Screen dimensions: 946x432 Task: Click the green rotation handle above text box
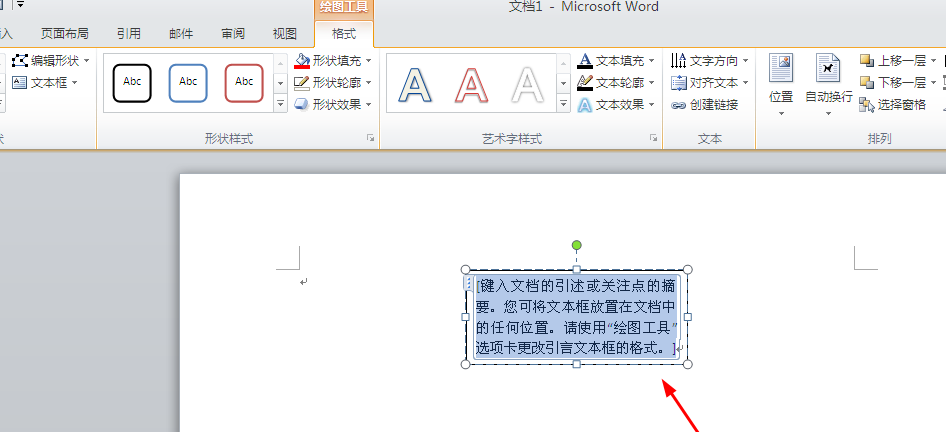tap(576, 245)
